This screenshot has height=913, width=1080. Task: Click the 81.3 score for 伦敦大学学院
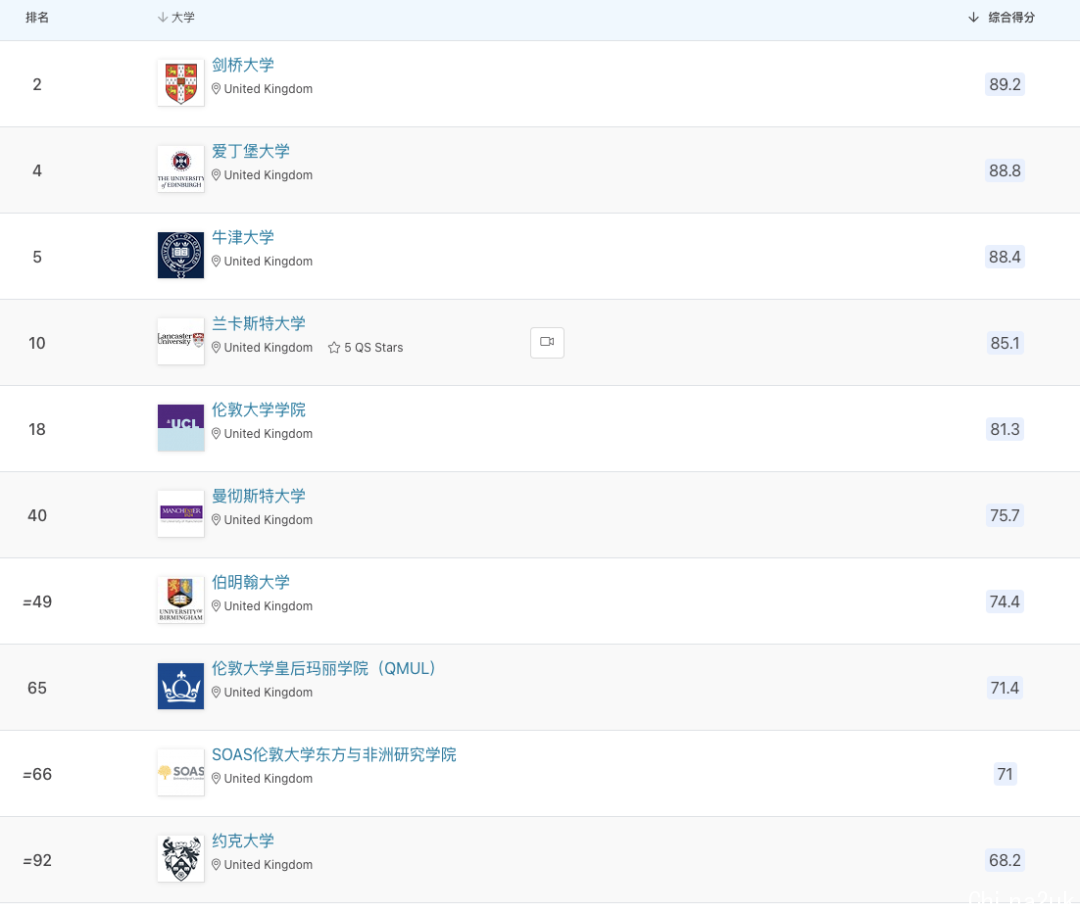[x=1005, y=429]
